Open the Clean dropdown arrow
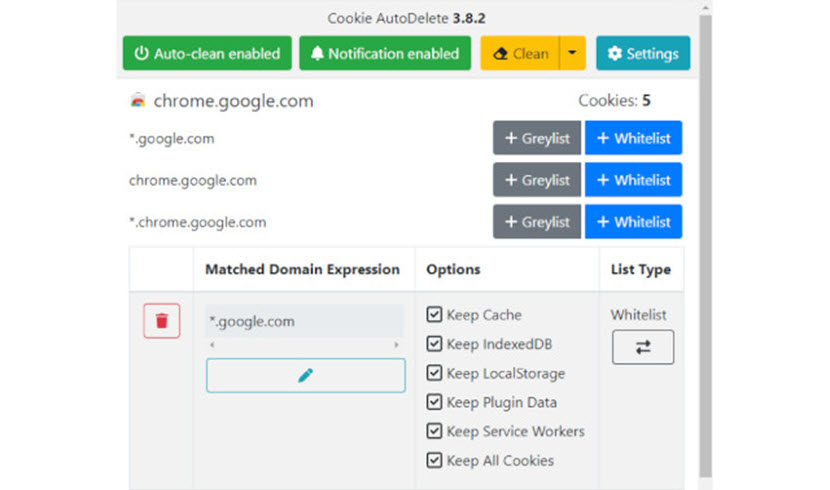Screen dimensions: 830x490 tap(572, 53)
